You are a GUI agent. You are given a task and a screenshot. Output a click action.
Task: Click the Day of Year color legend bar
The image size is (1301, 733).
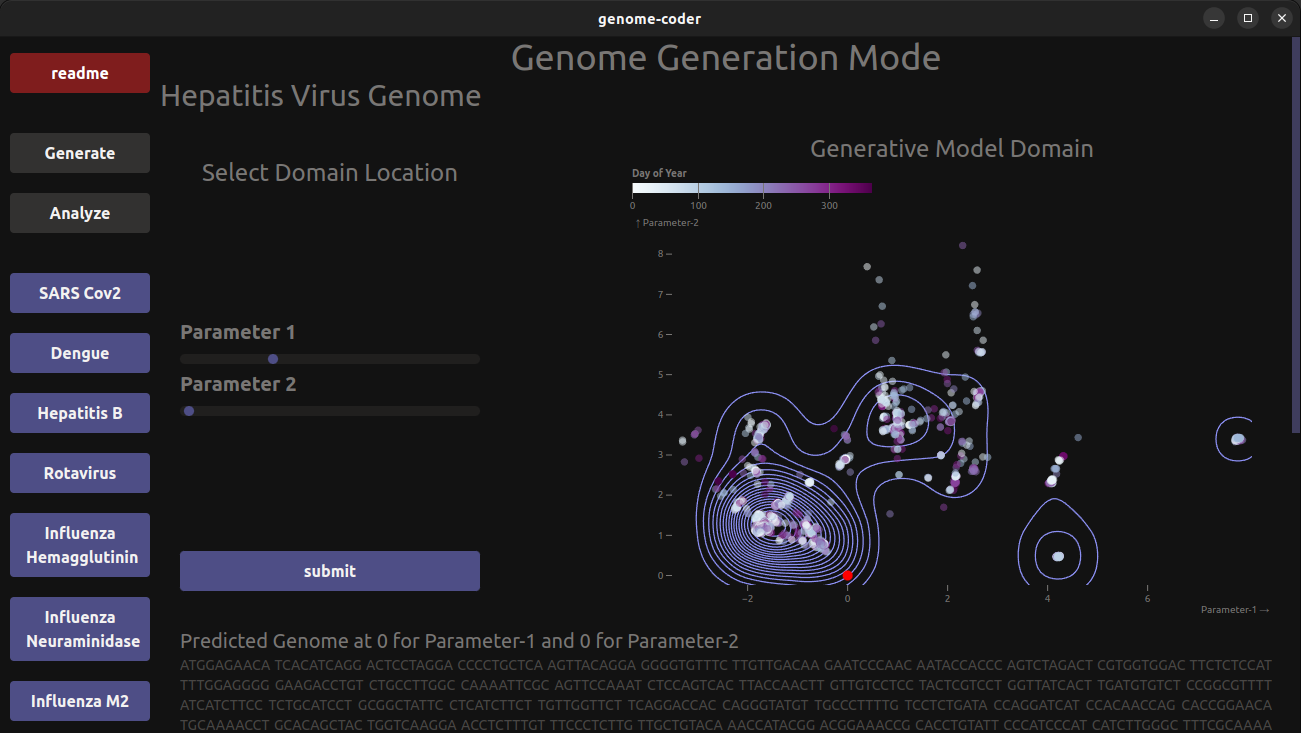tap(752, 188)
